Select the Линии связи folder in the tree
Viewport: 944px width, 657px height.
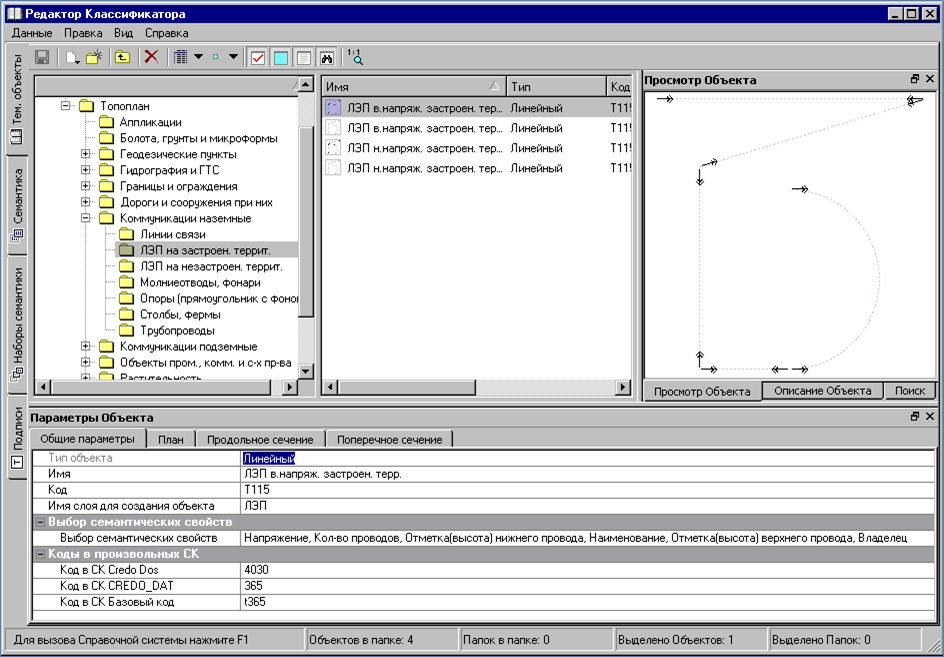click(x=173, y=234)
